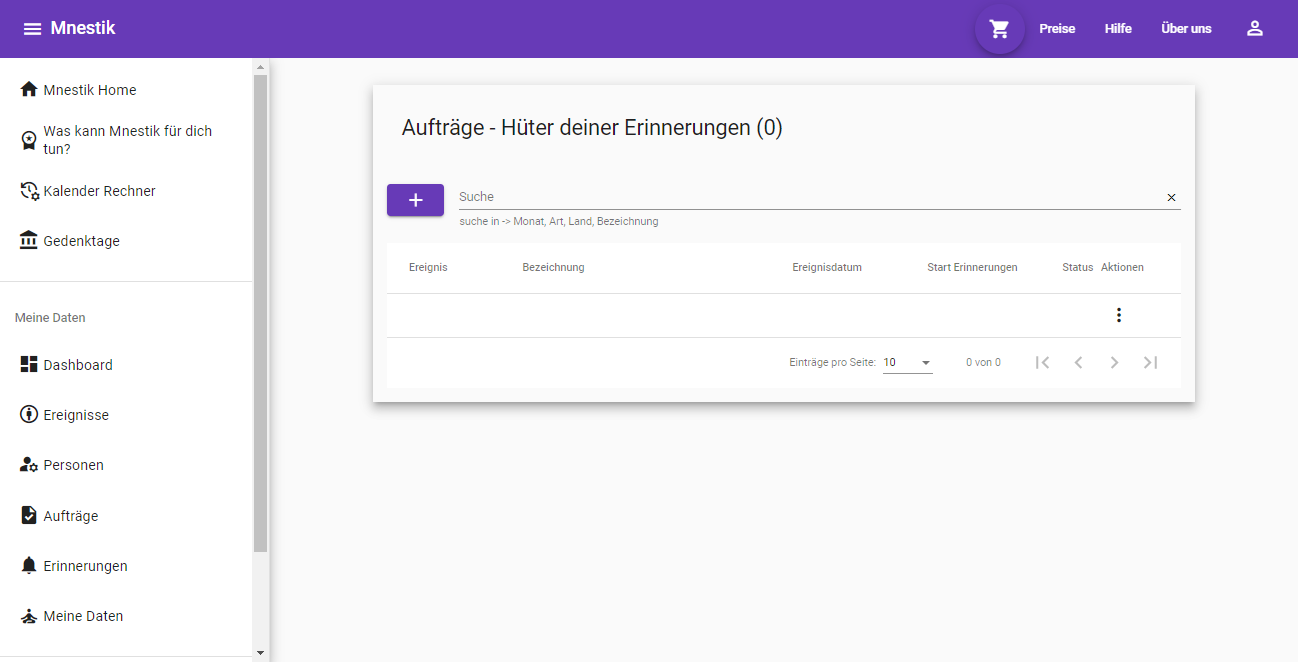Click the Über uns link
The height and width of the screenshot is (663, 1298).
click(1186, 29)
